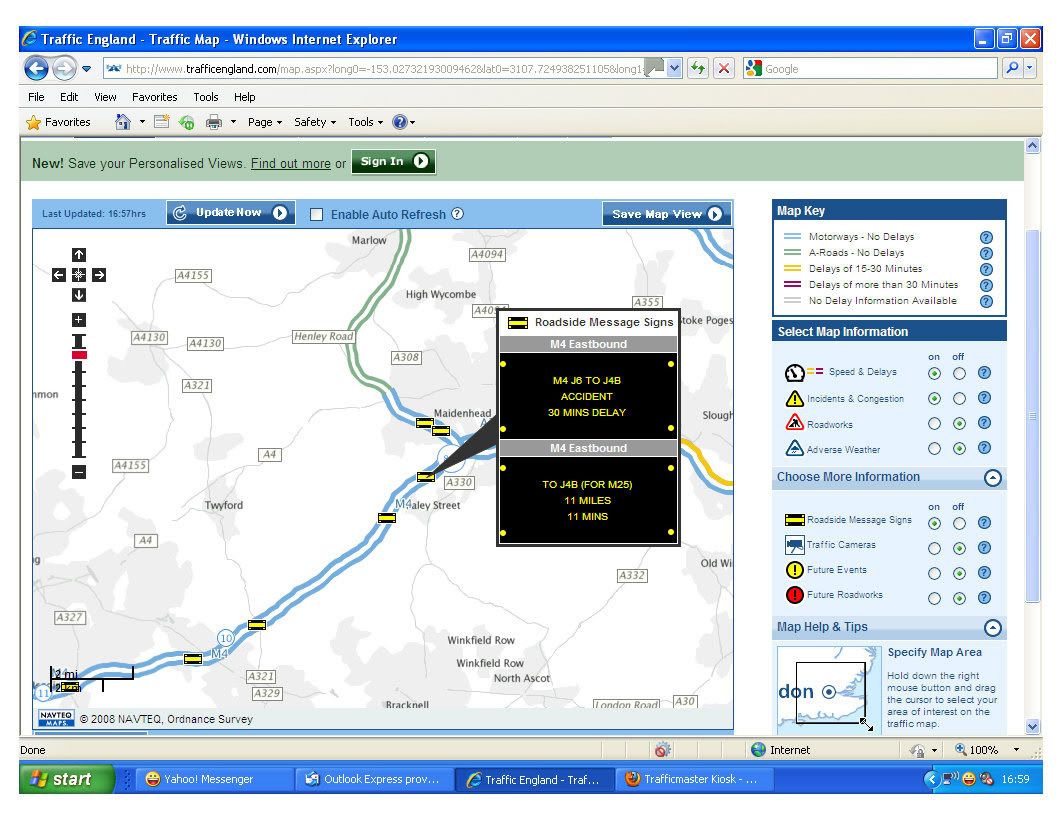Click the Home icon in the toolbar
Screen dimensions: 1063x822
(x=123, y=122)
